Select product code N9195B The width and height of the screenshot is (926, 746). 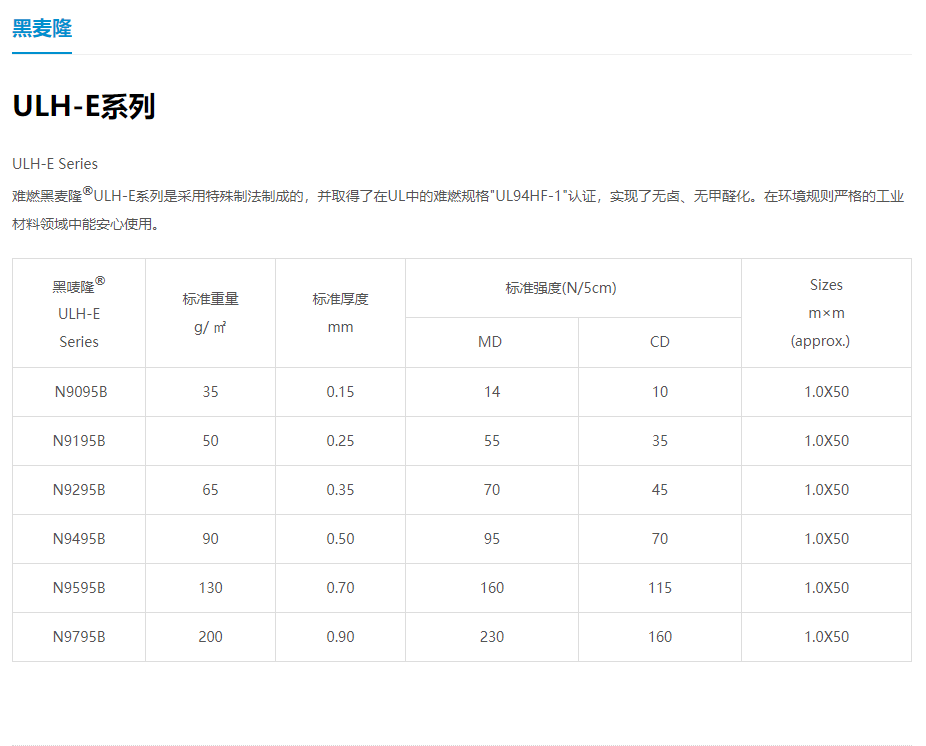pyautogui.click(x=79, y=441)
